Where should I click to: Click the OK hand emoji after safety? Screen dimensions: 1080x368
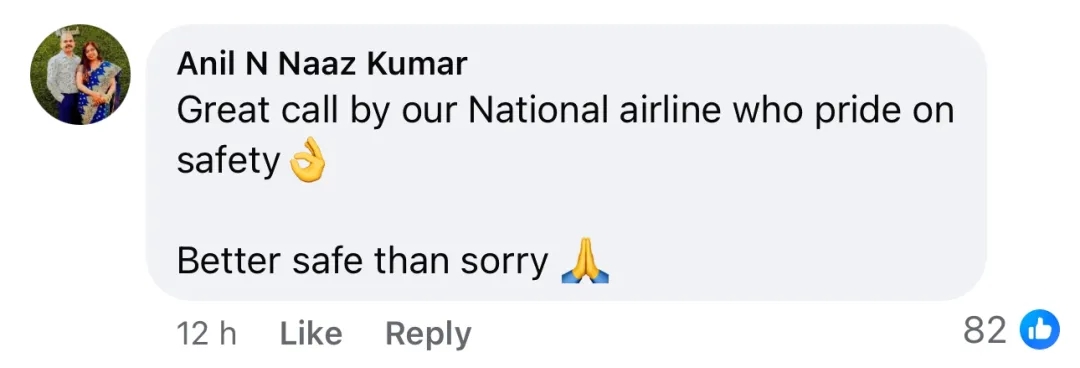[307, 163]
